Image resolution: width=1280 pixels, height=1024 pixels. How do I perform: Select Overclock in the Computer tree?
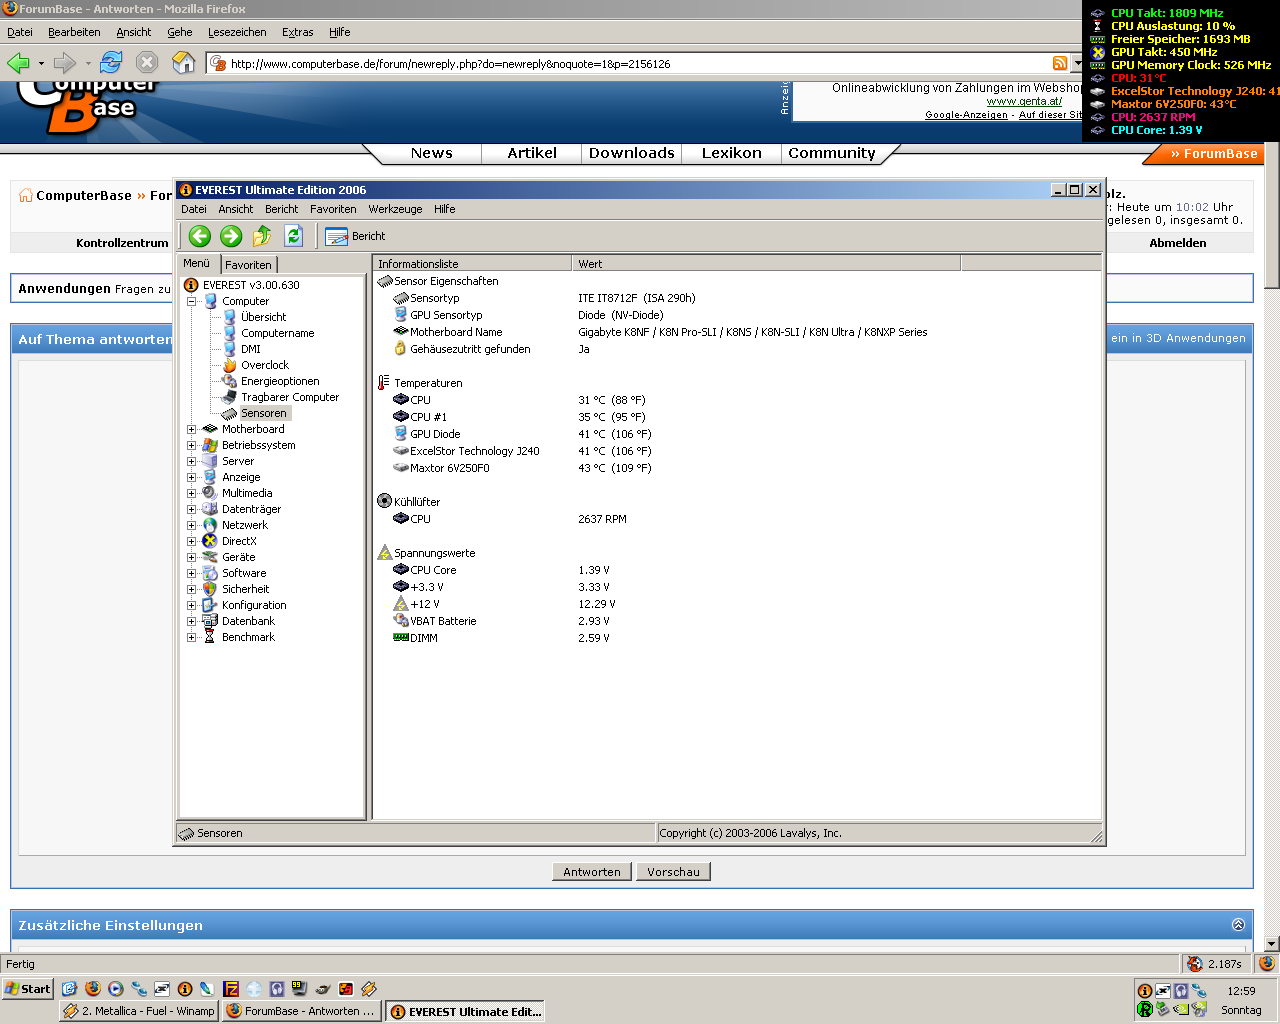[x=264, y=365]
